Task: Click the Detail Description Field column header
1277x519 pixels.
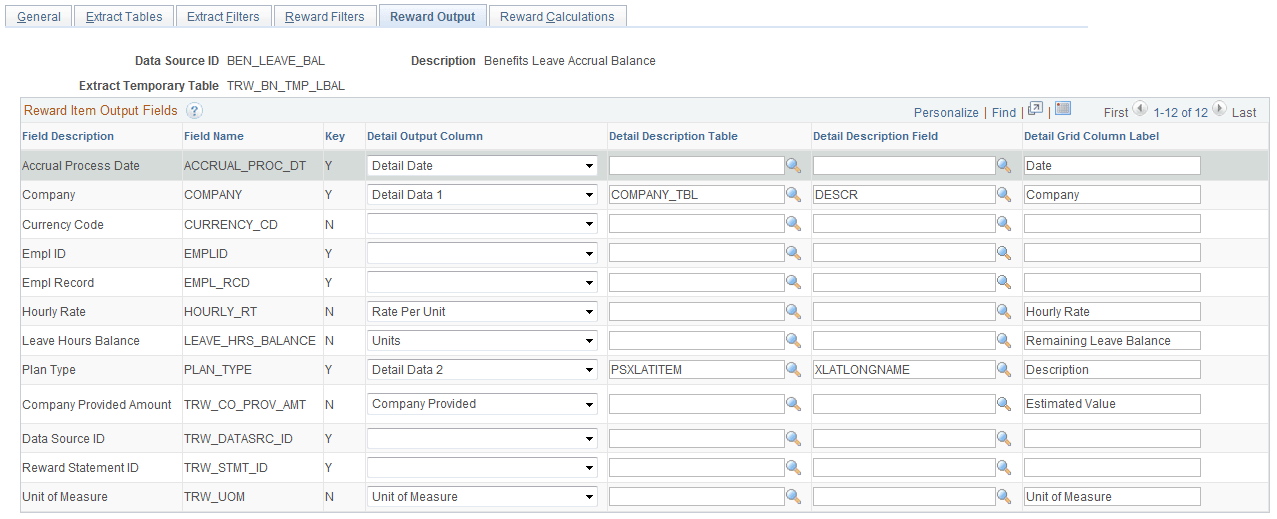Action: [x=875, y=136]
